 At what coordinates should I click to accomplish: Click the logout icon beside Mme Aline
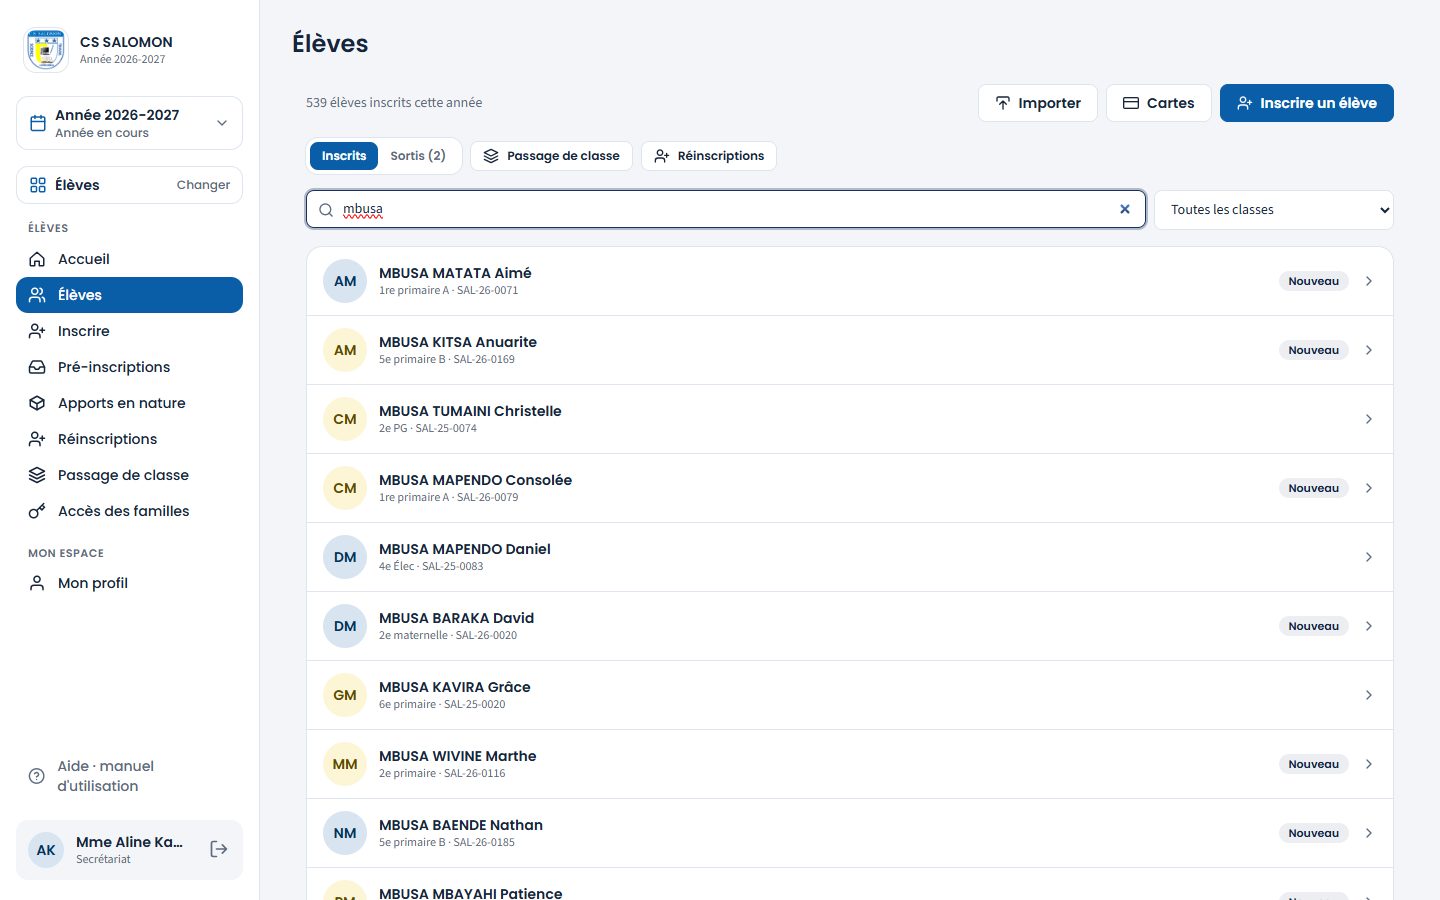click(x=219, y=849)
